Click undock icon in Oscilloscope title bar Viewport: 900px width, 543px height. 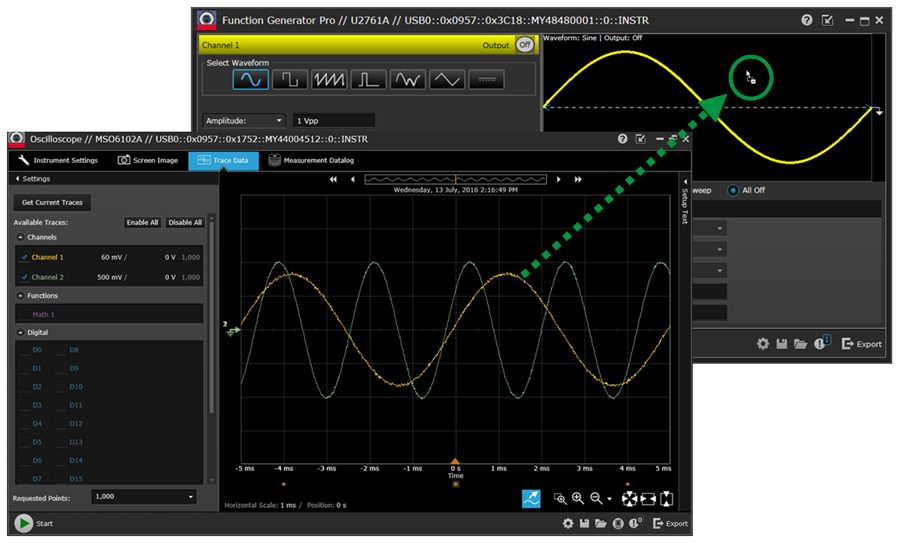[641, 139]
